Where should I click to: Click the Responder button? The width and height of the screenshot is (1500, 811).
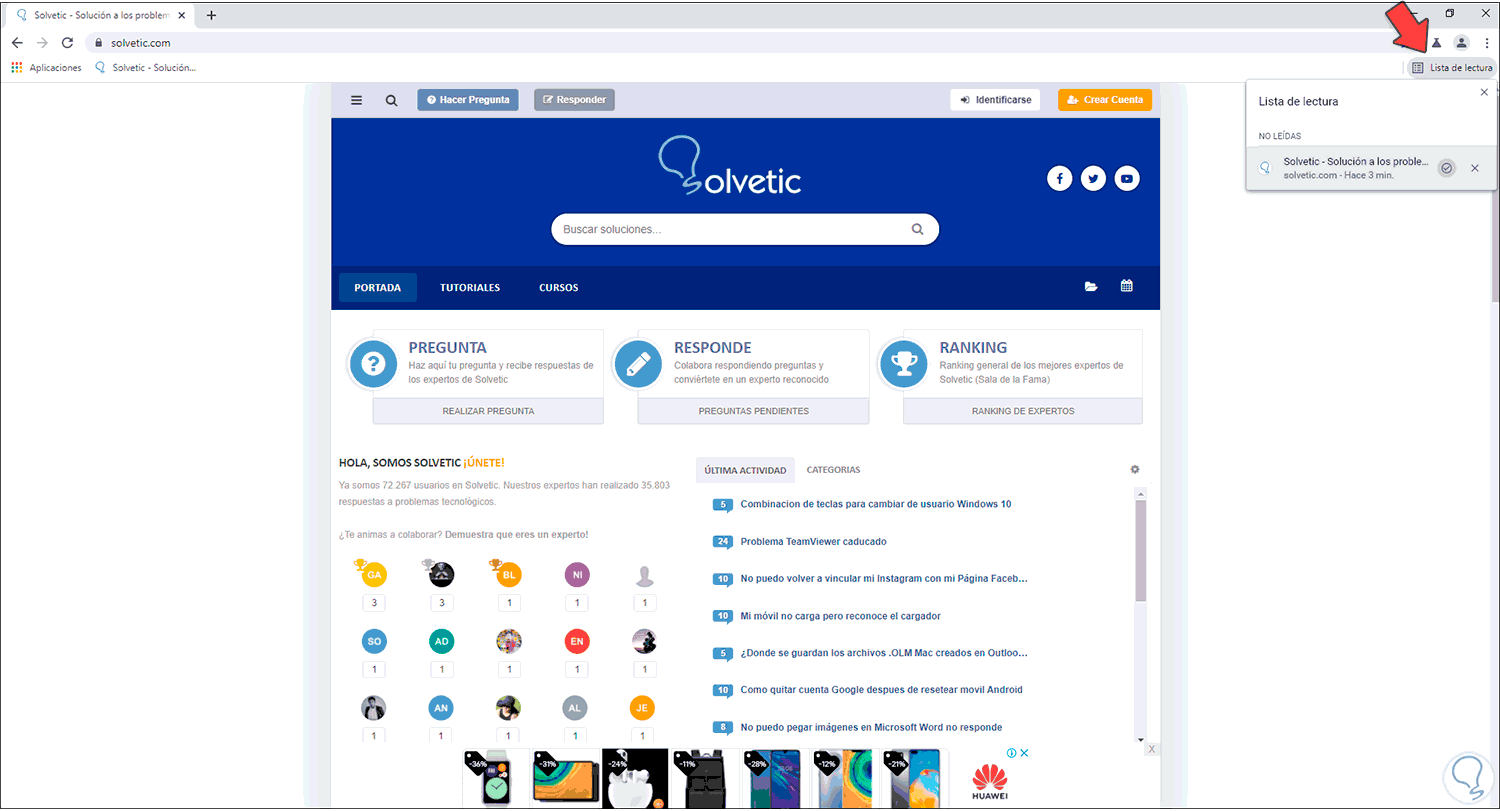(575, 100)
